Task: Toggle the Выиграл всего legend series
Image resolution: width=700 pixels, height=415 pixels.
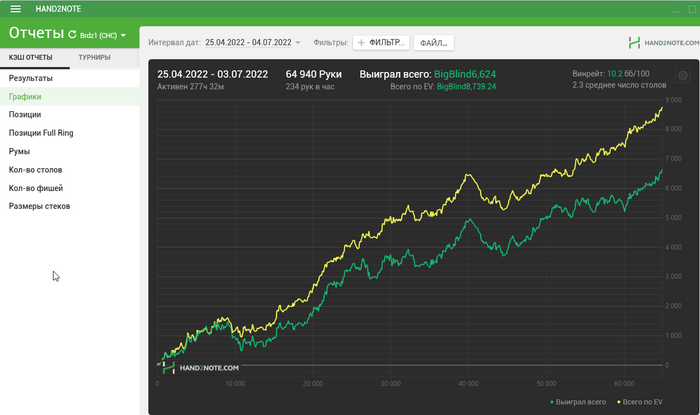Action: pyautogui.click(x=578, y=402)
